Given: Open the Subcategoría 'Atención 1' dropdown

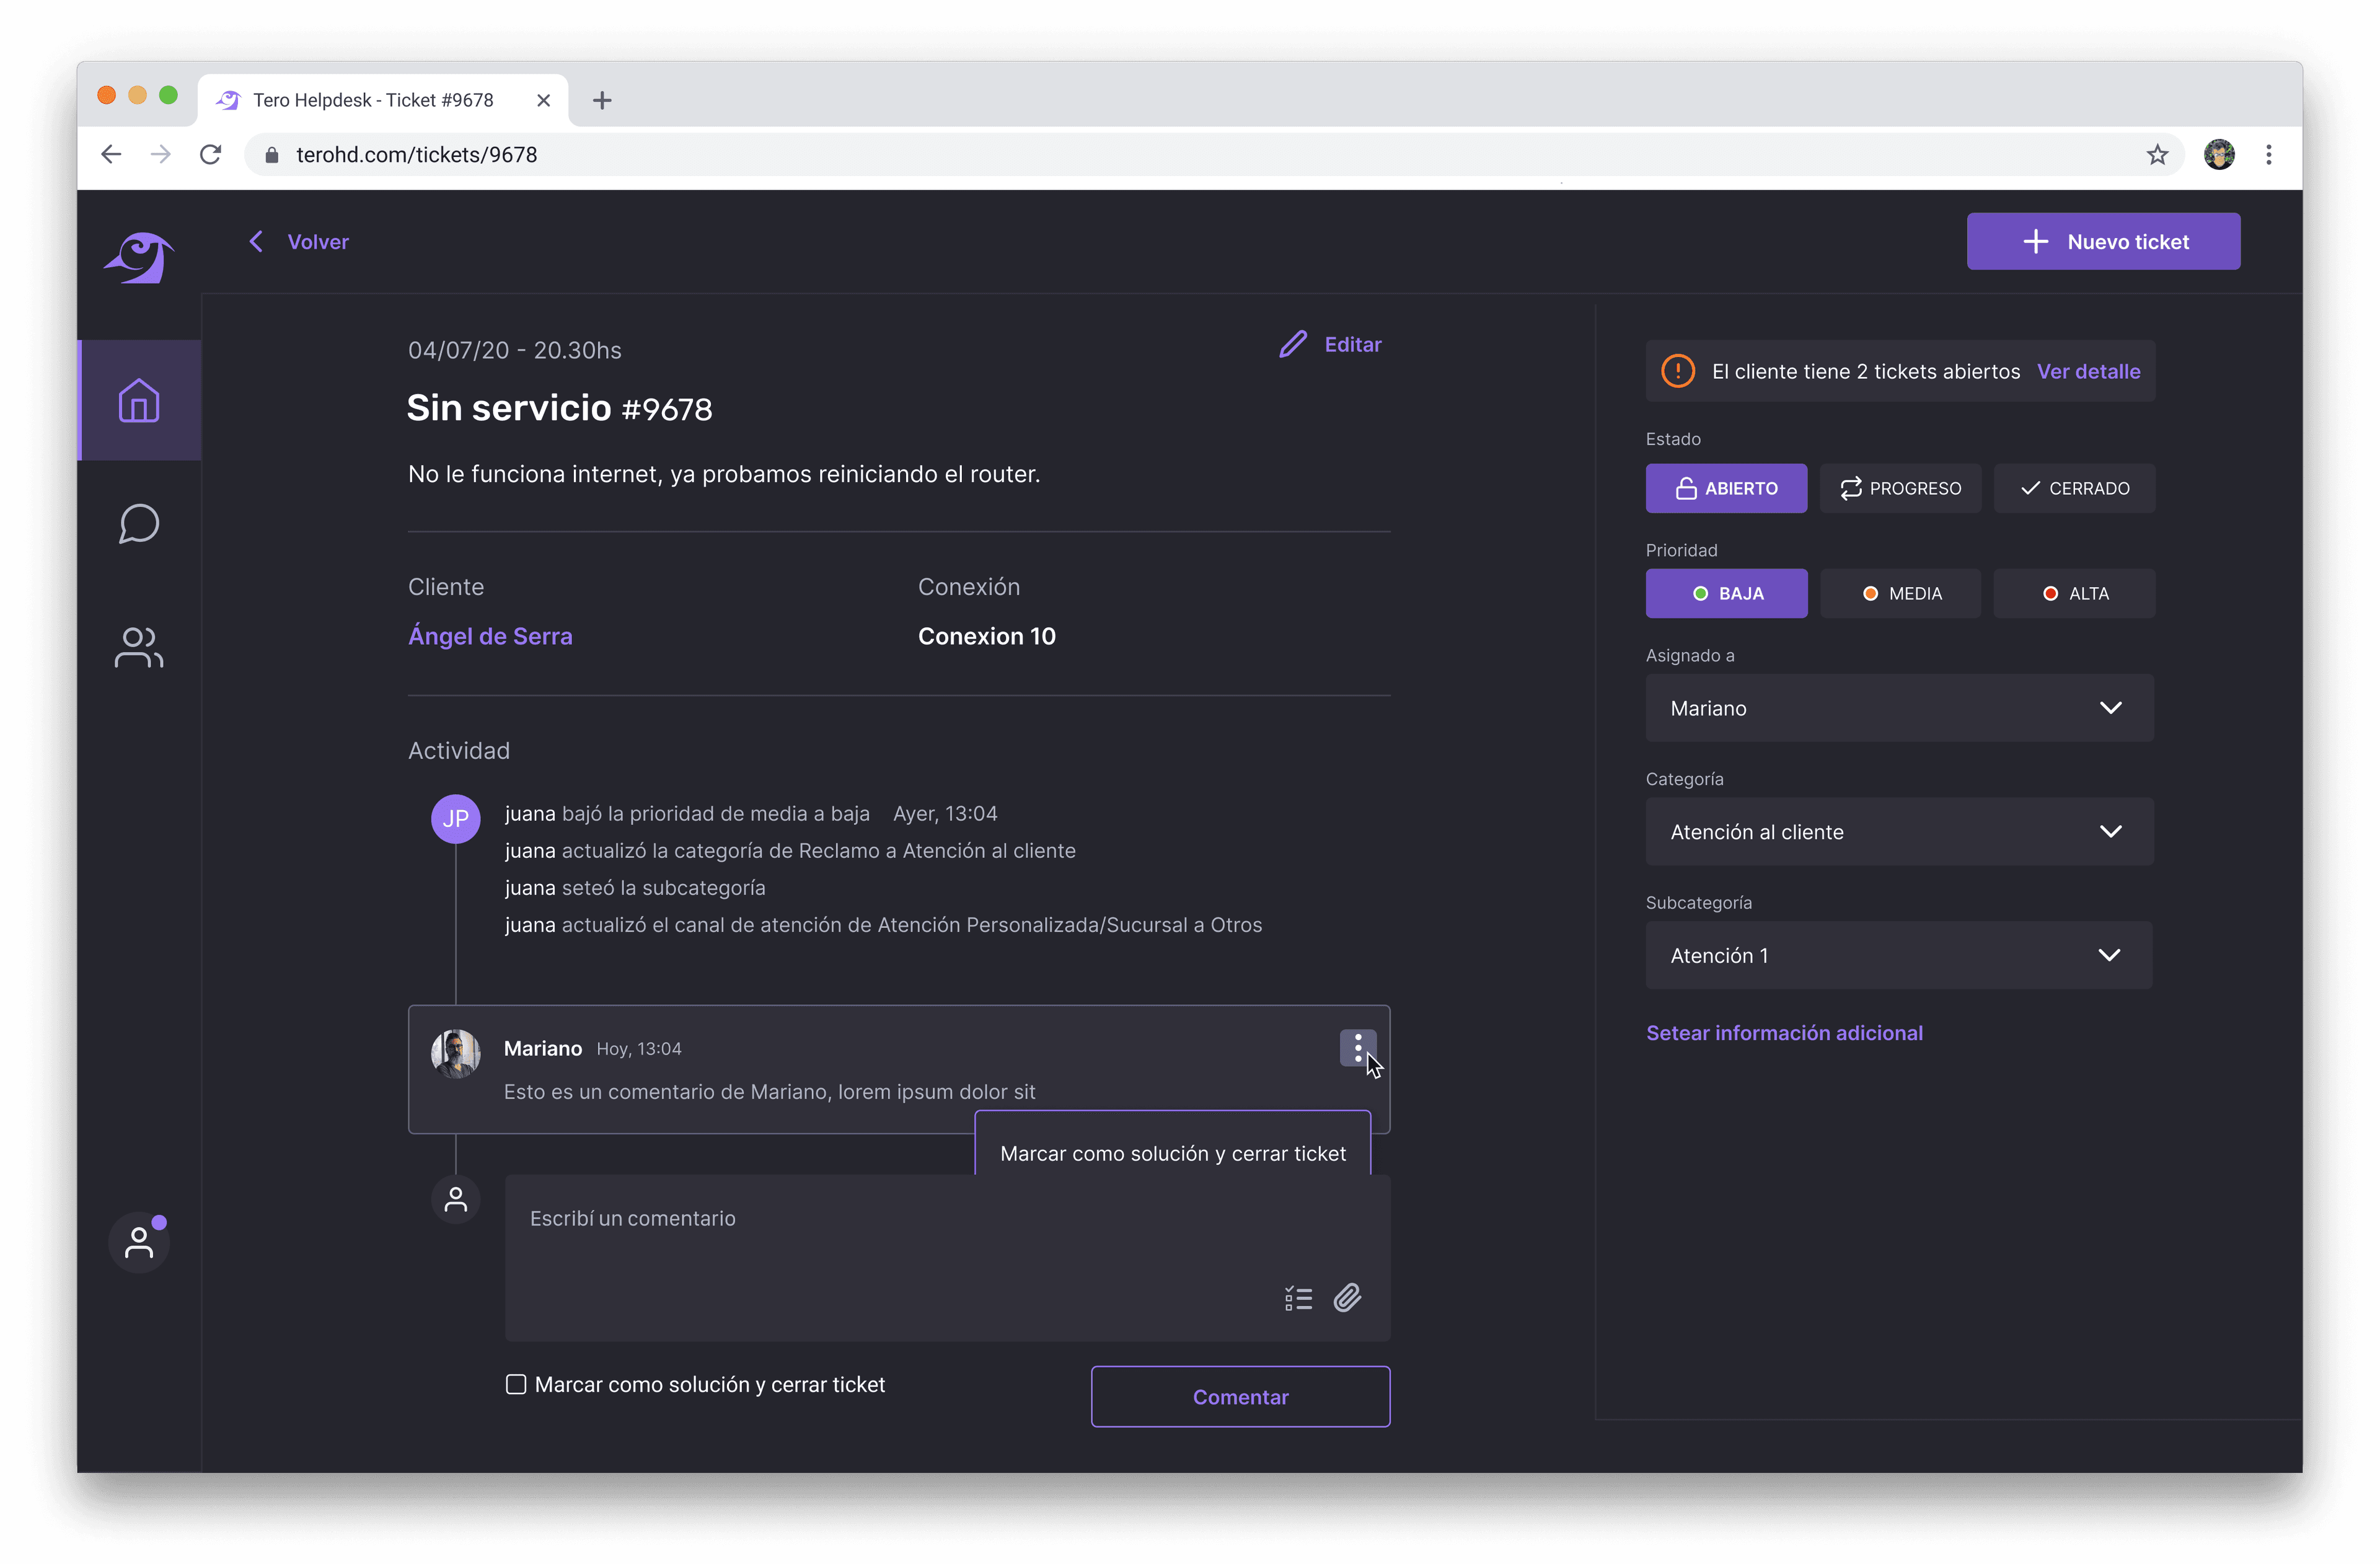Looking at the screenshot, I should click(x=1899, y=955).
